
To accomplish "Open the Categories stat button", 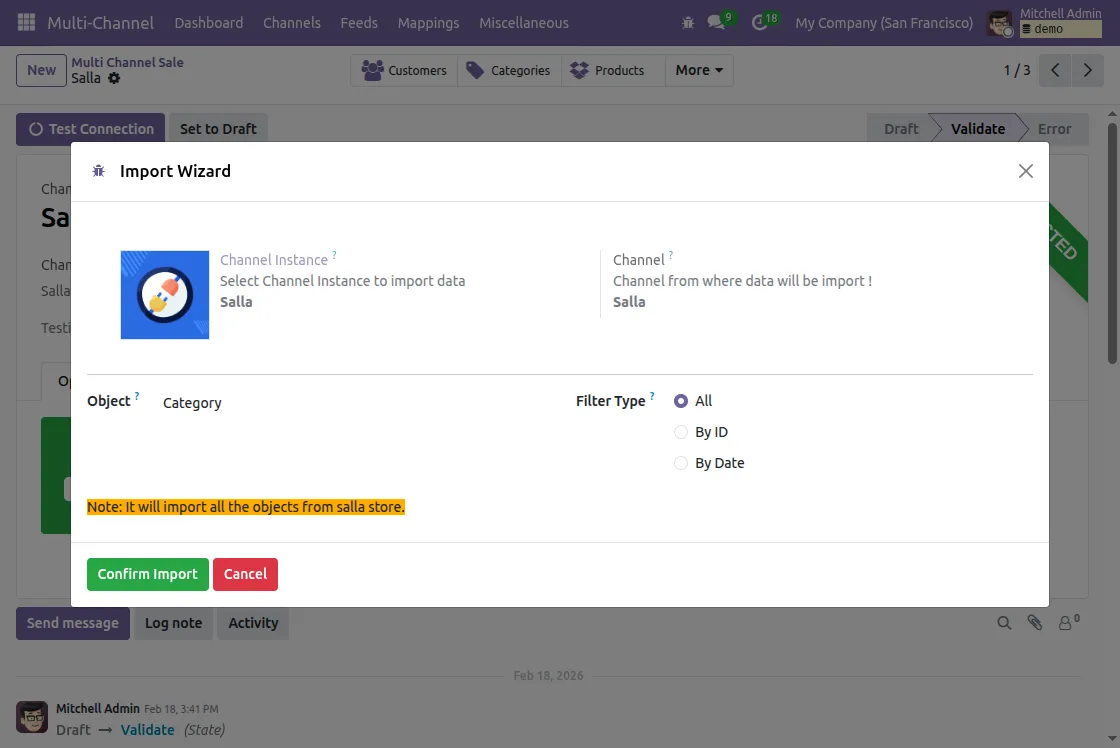I will [x=509, y=70].
